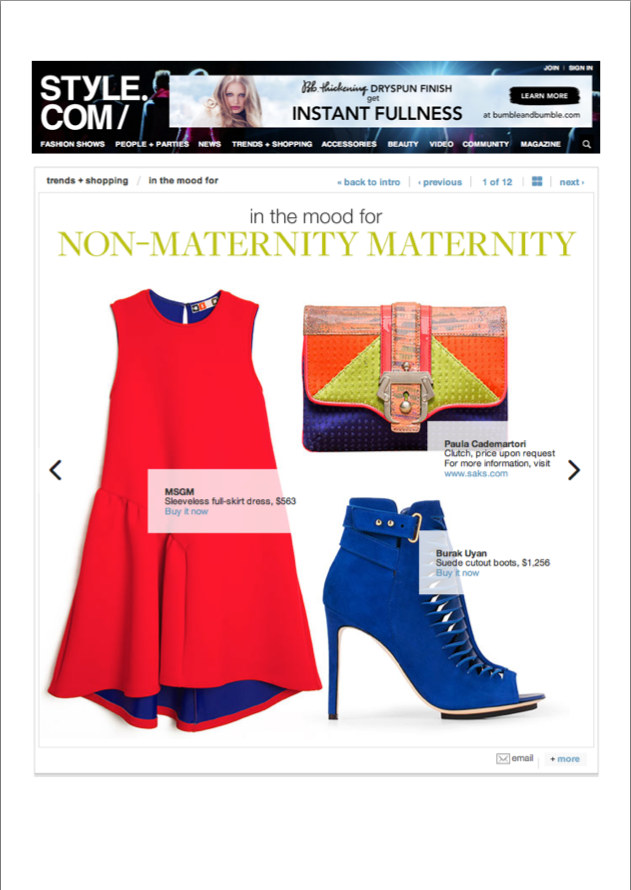Open the TRENDS + SHOPPING menu

(x=272, y=144)
